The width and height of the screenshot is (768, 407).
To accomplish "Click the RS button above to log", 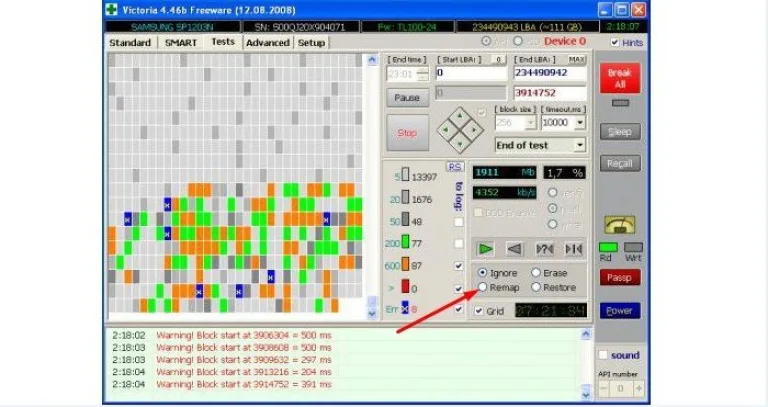I will [x=455, y=167].
